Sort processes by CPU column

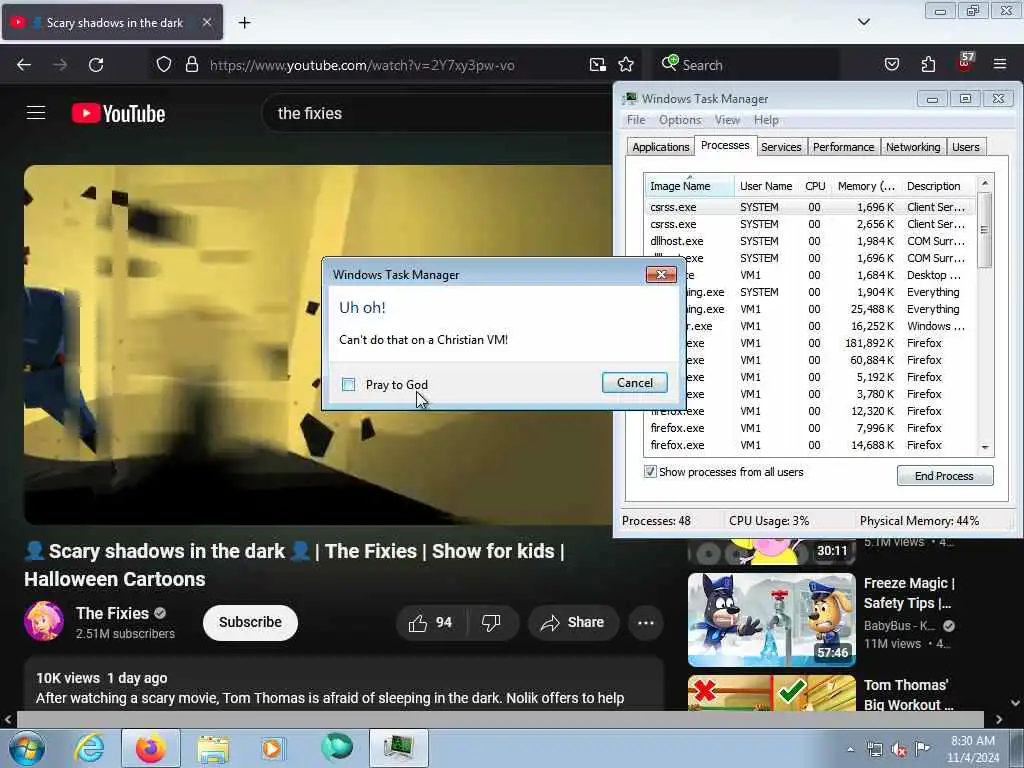[815, 186]
